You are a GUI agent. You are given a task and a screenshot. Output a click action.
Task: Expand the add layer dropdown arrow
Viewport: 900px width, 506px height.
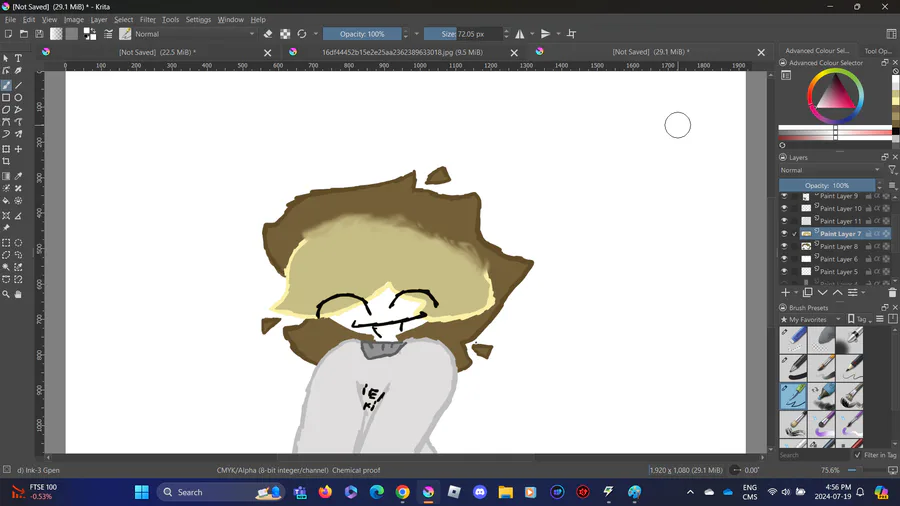[x=796, y=293]
